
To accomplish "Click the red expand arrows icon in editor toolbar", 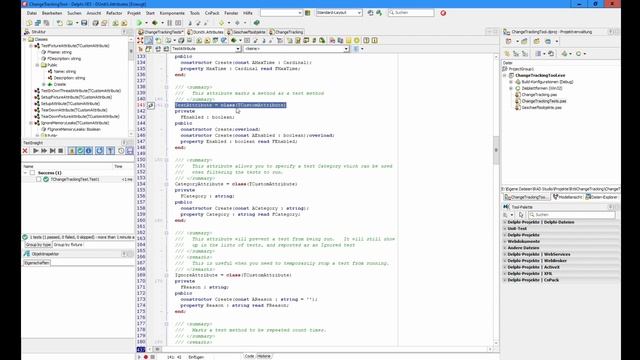I will (140, 40).
